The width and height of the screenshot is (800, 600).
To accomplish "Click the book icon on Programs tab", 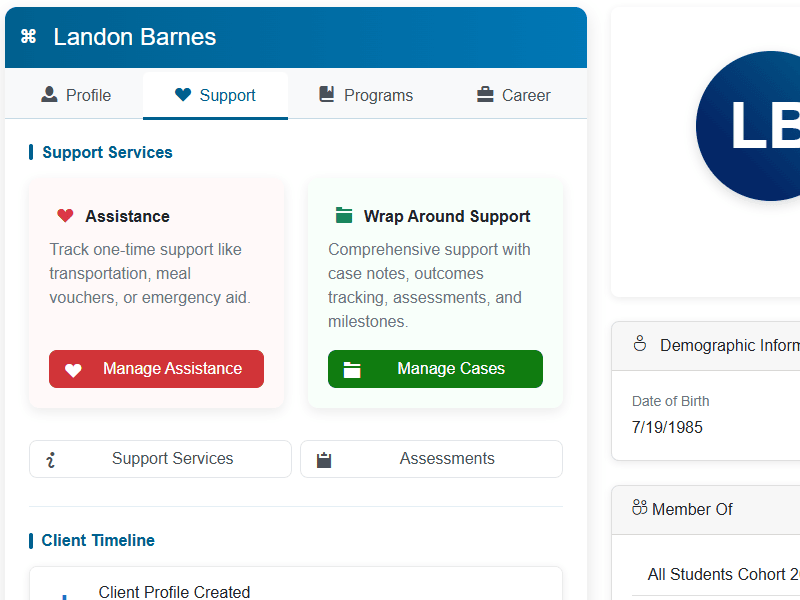I will click(327, 95).
